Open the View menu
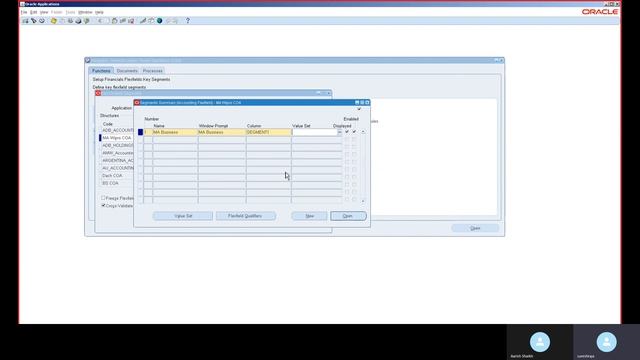640x360 pixels. pos(44,12)
